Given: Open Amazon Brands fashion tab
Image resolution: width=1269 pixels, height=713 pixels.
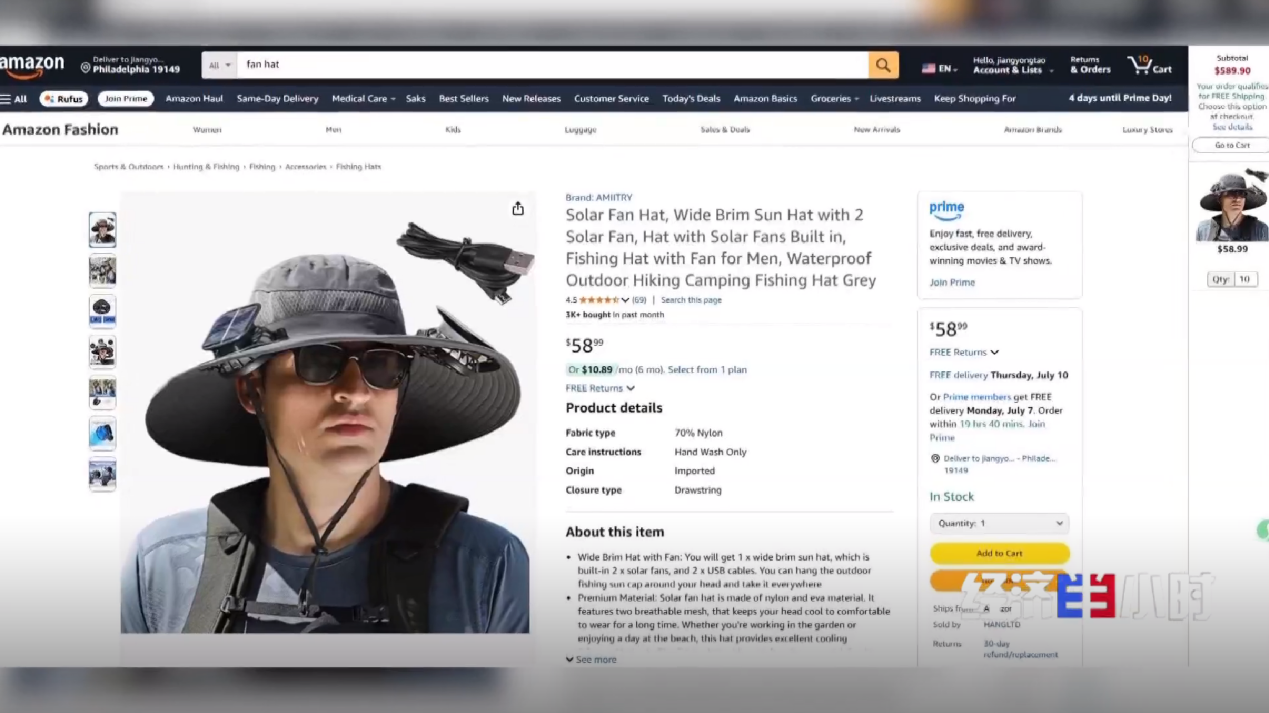Looking at the screenshot, I should pyautogui.click(x=1033, y=130).
